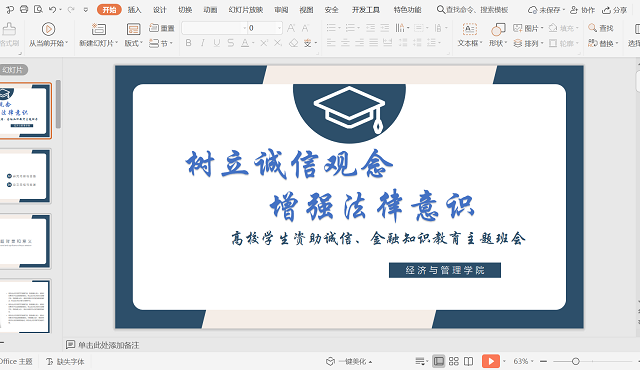Expand the Picture (图片) dropdown
640x370 pixels.
point(542,28)
